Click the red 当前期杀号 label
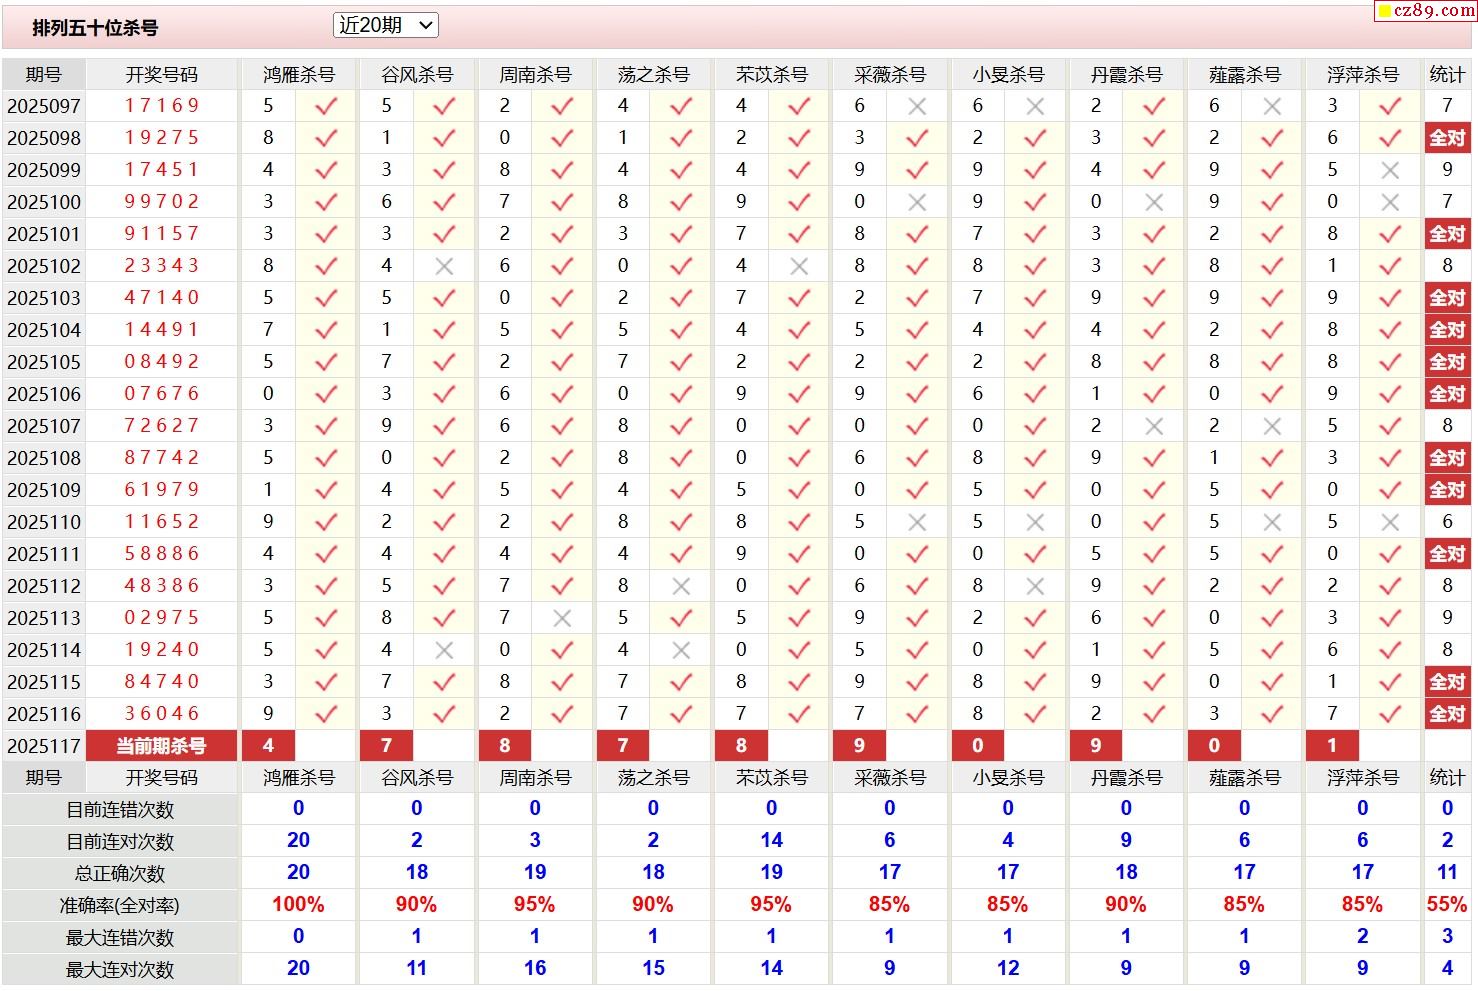Image resolution: width=1478 pixels, height=991 pixels. click(161, 746)
